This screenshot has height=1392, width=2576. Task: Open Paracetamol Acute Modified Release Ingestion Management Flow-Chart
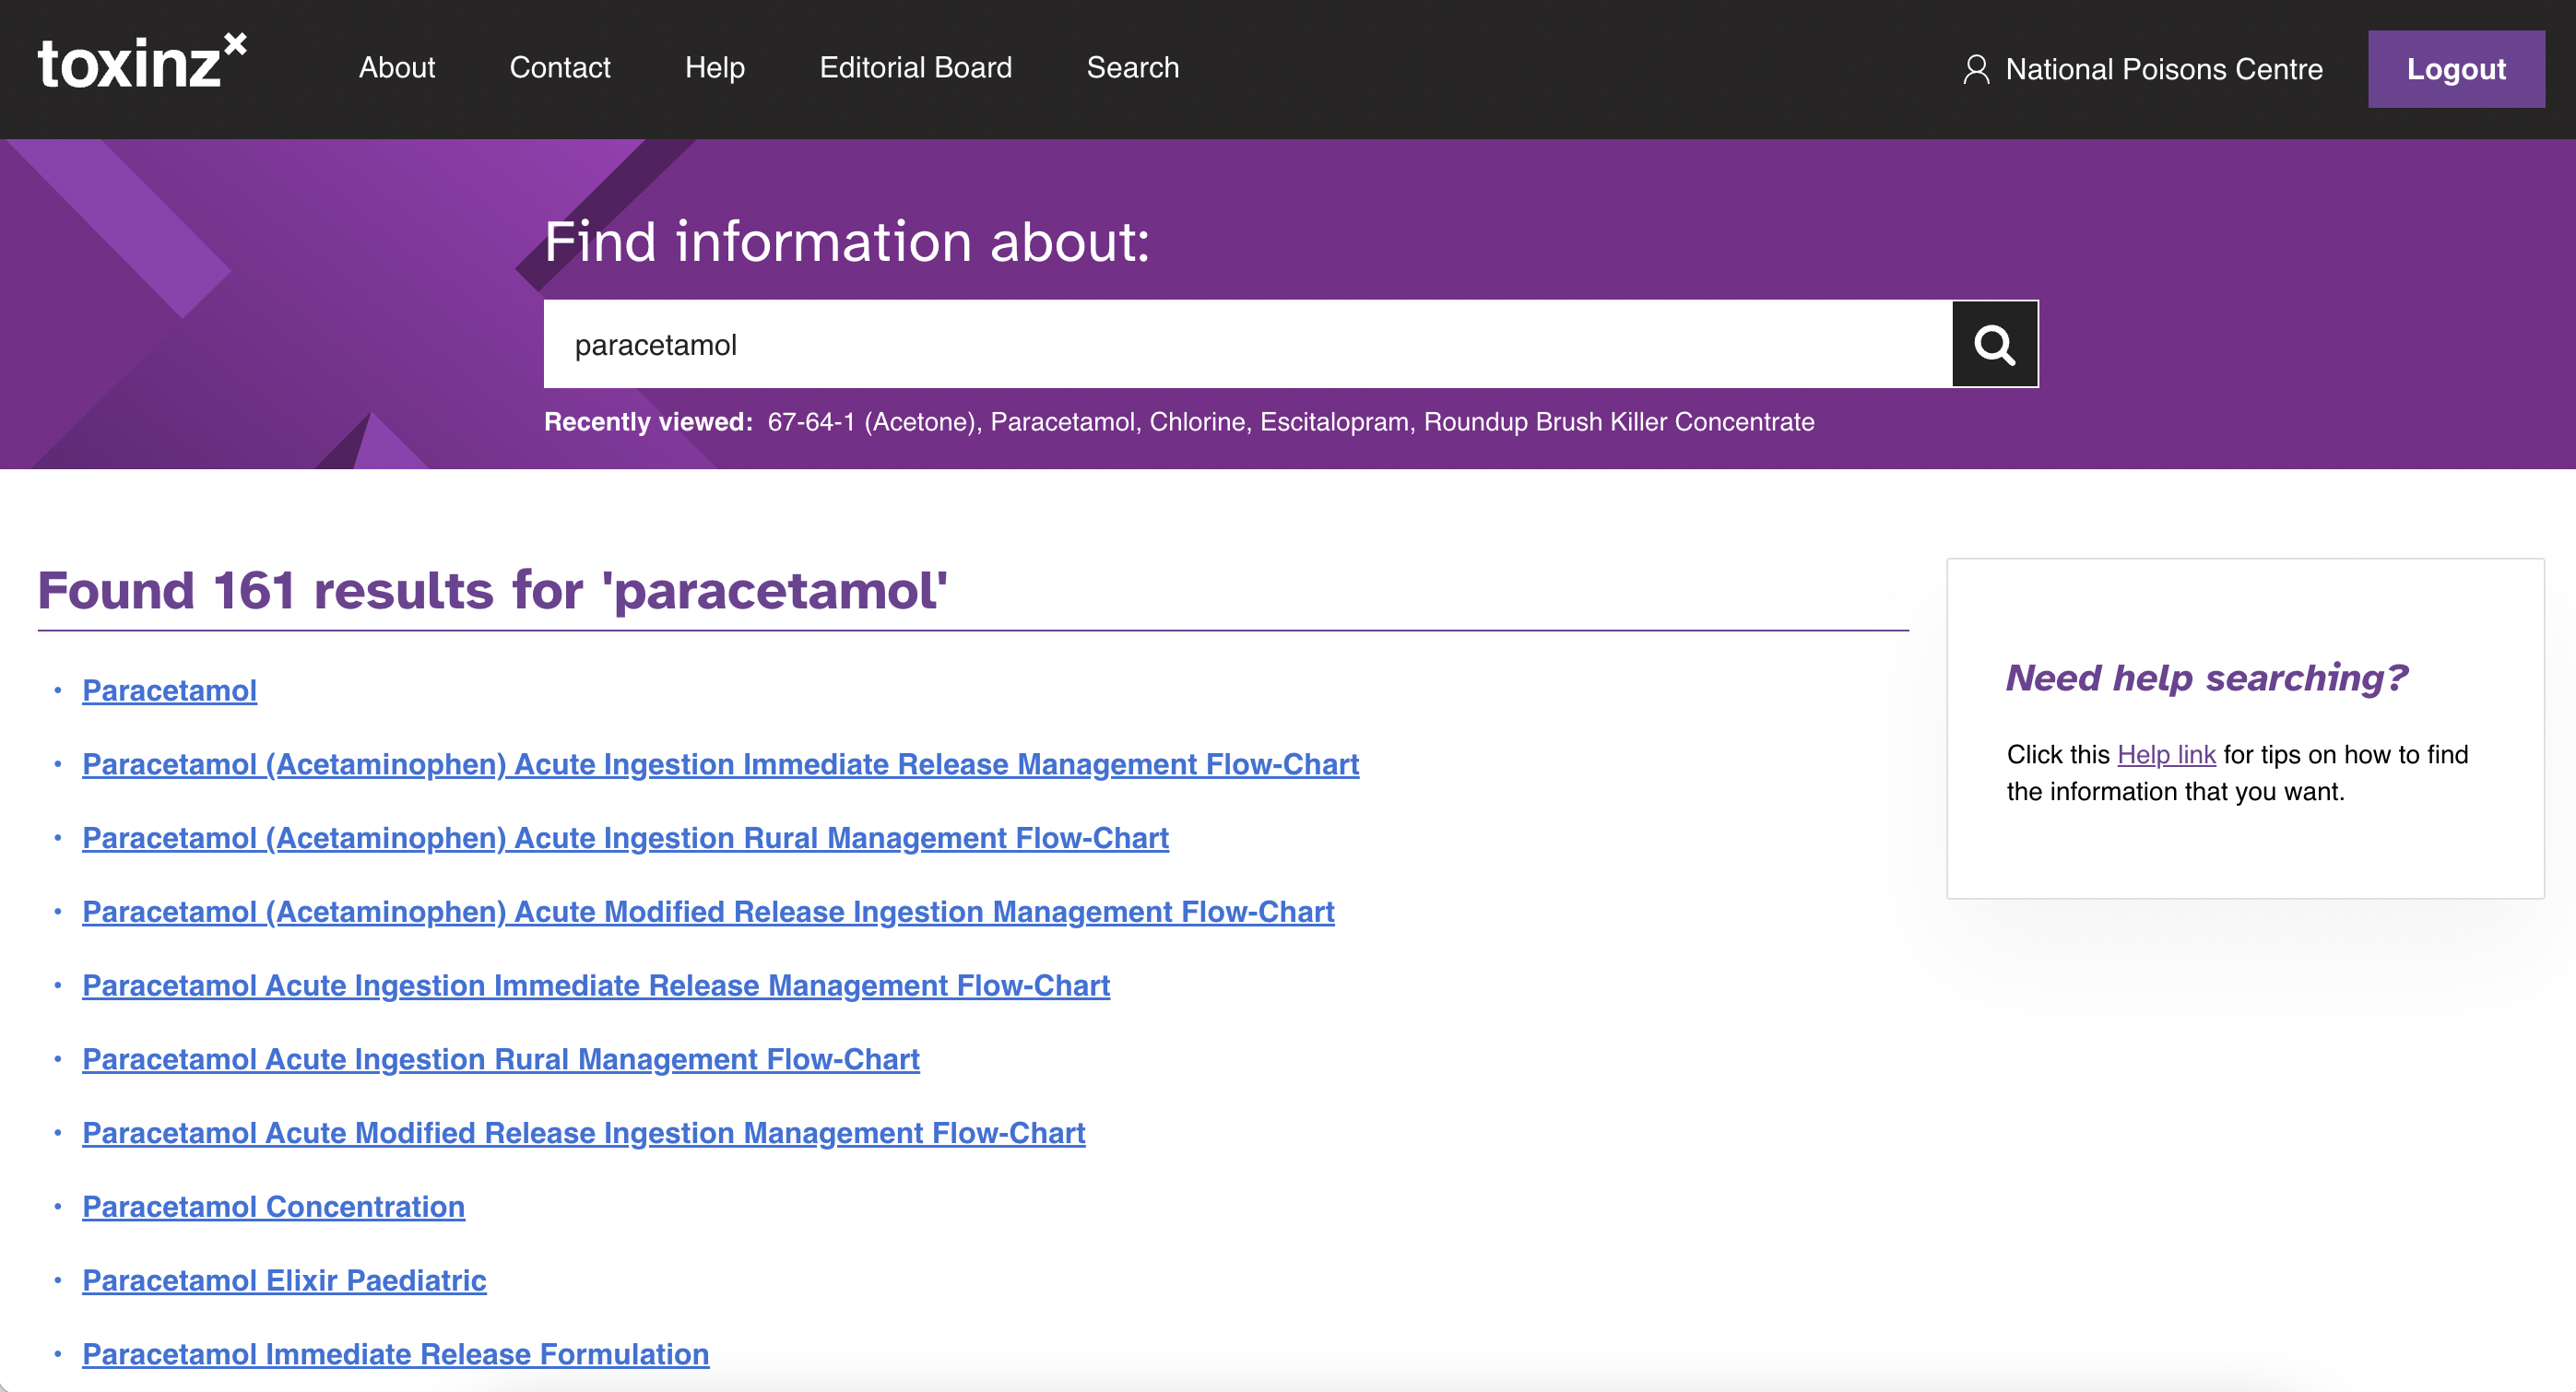(584, 1133)
